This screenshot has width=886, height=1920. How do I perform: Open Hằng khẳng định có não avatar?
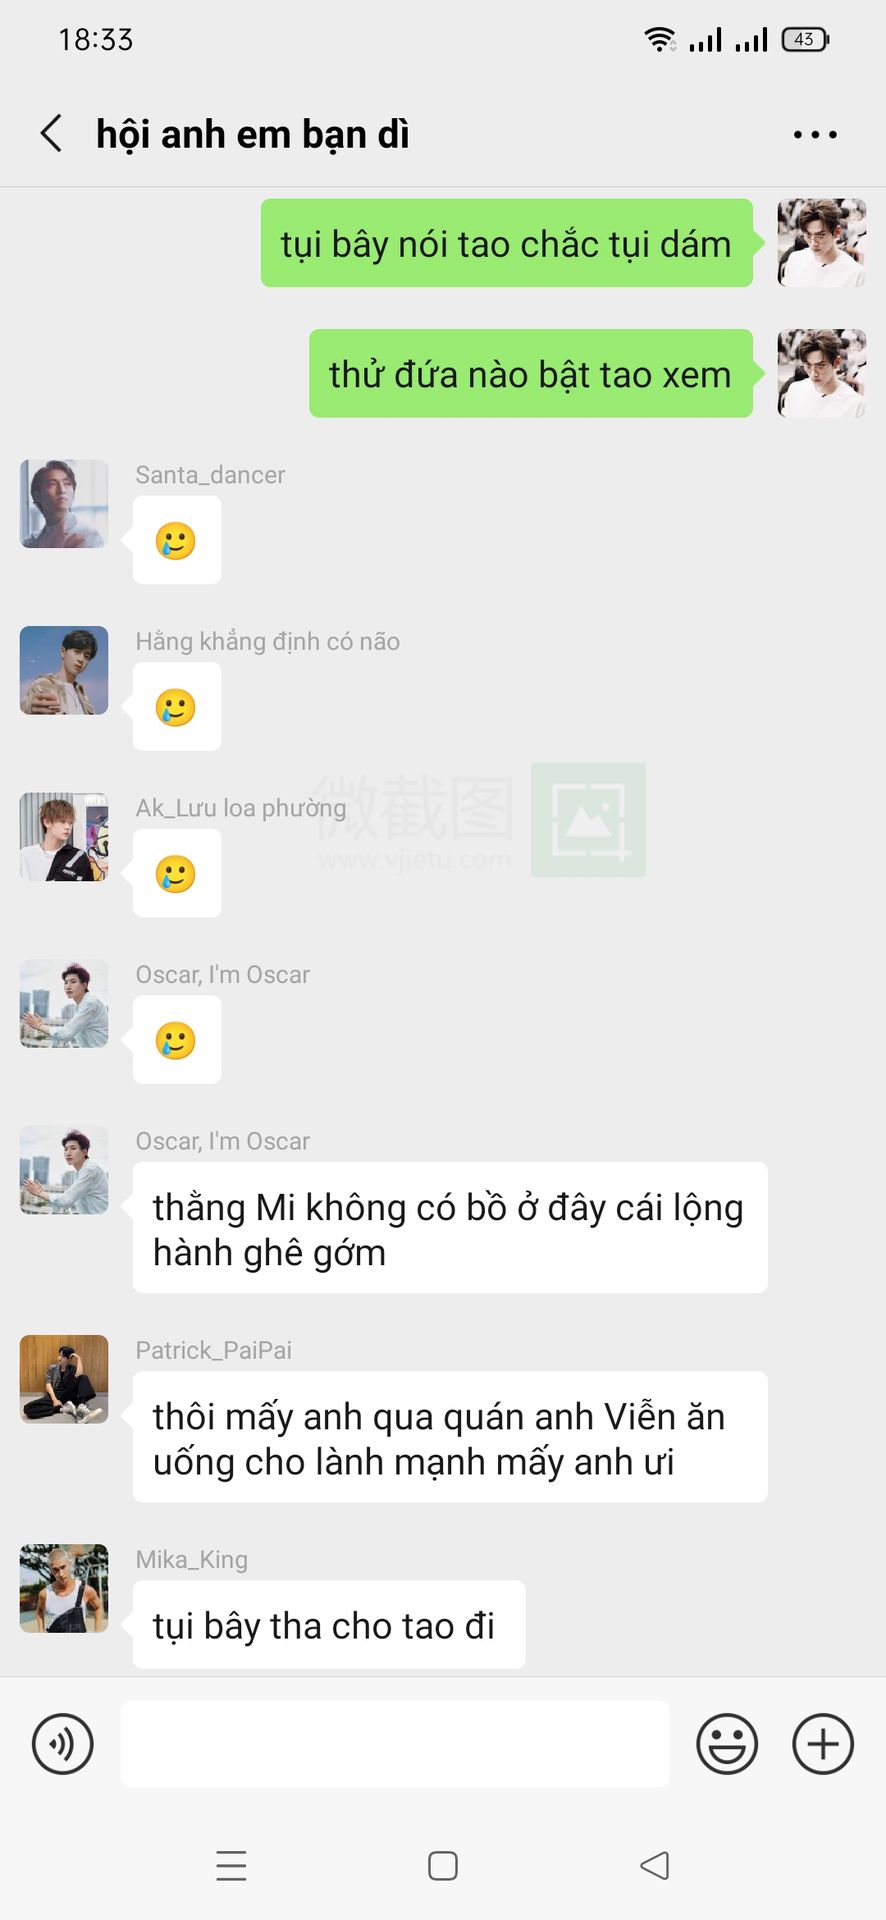[64, 670]
